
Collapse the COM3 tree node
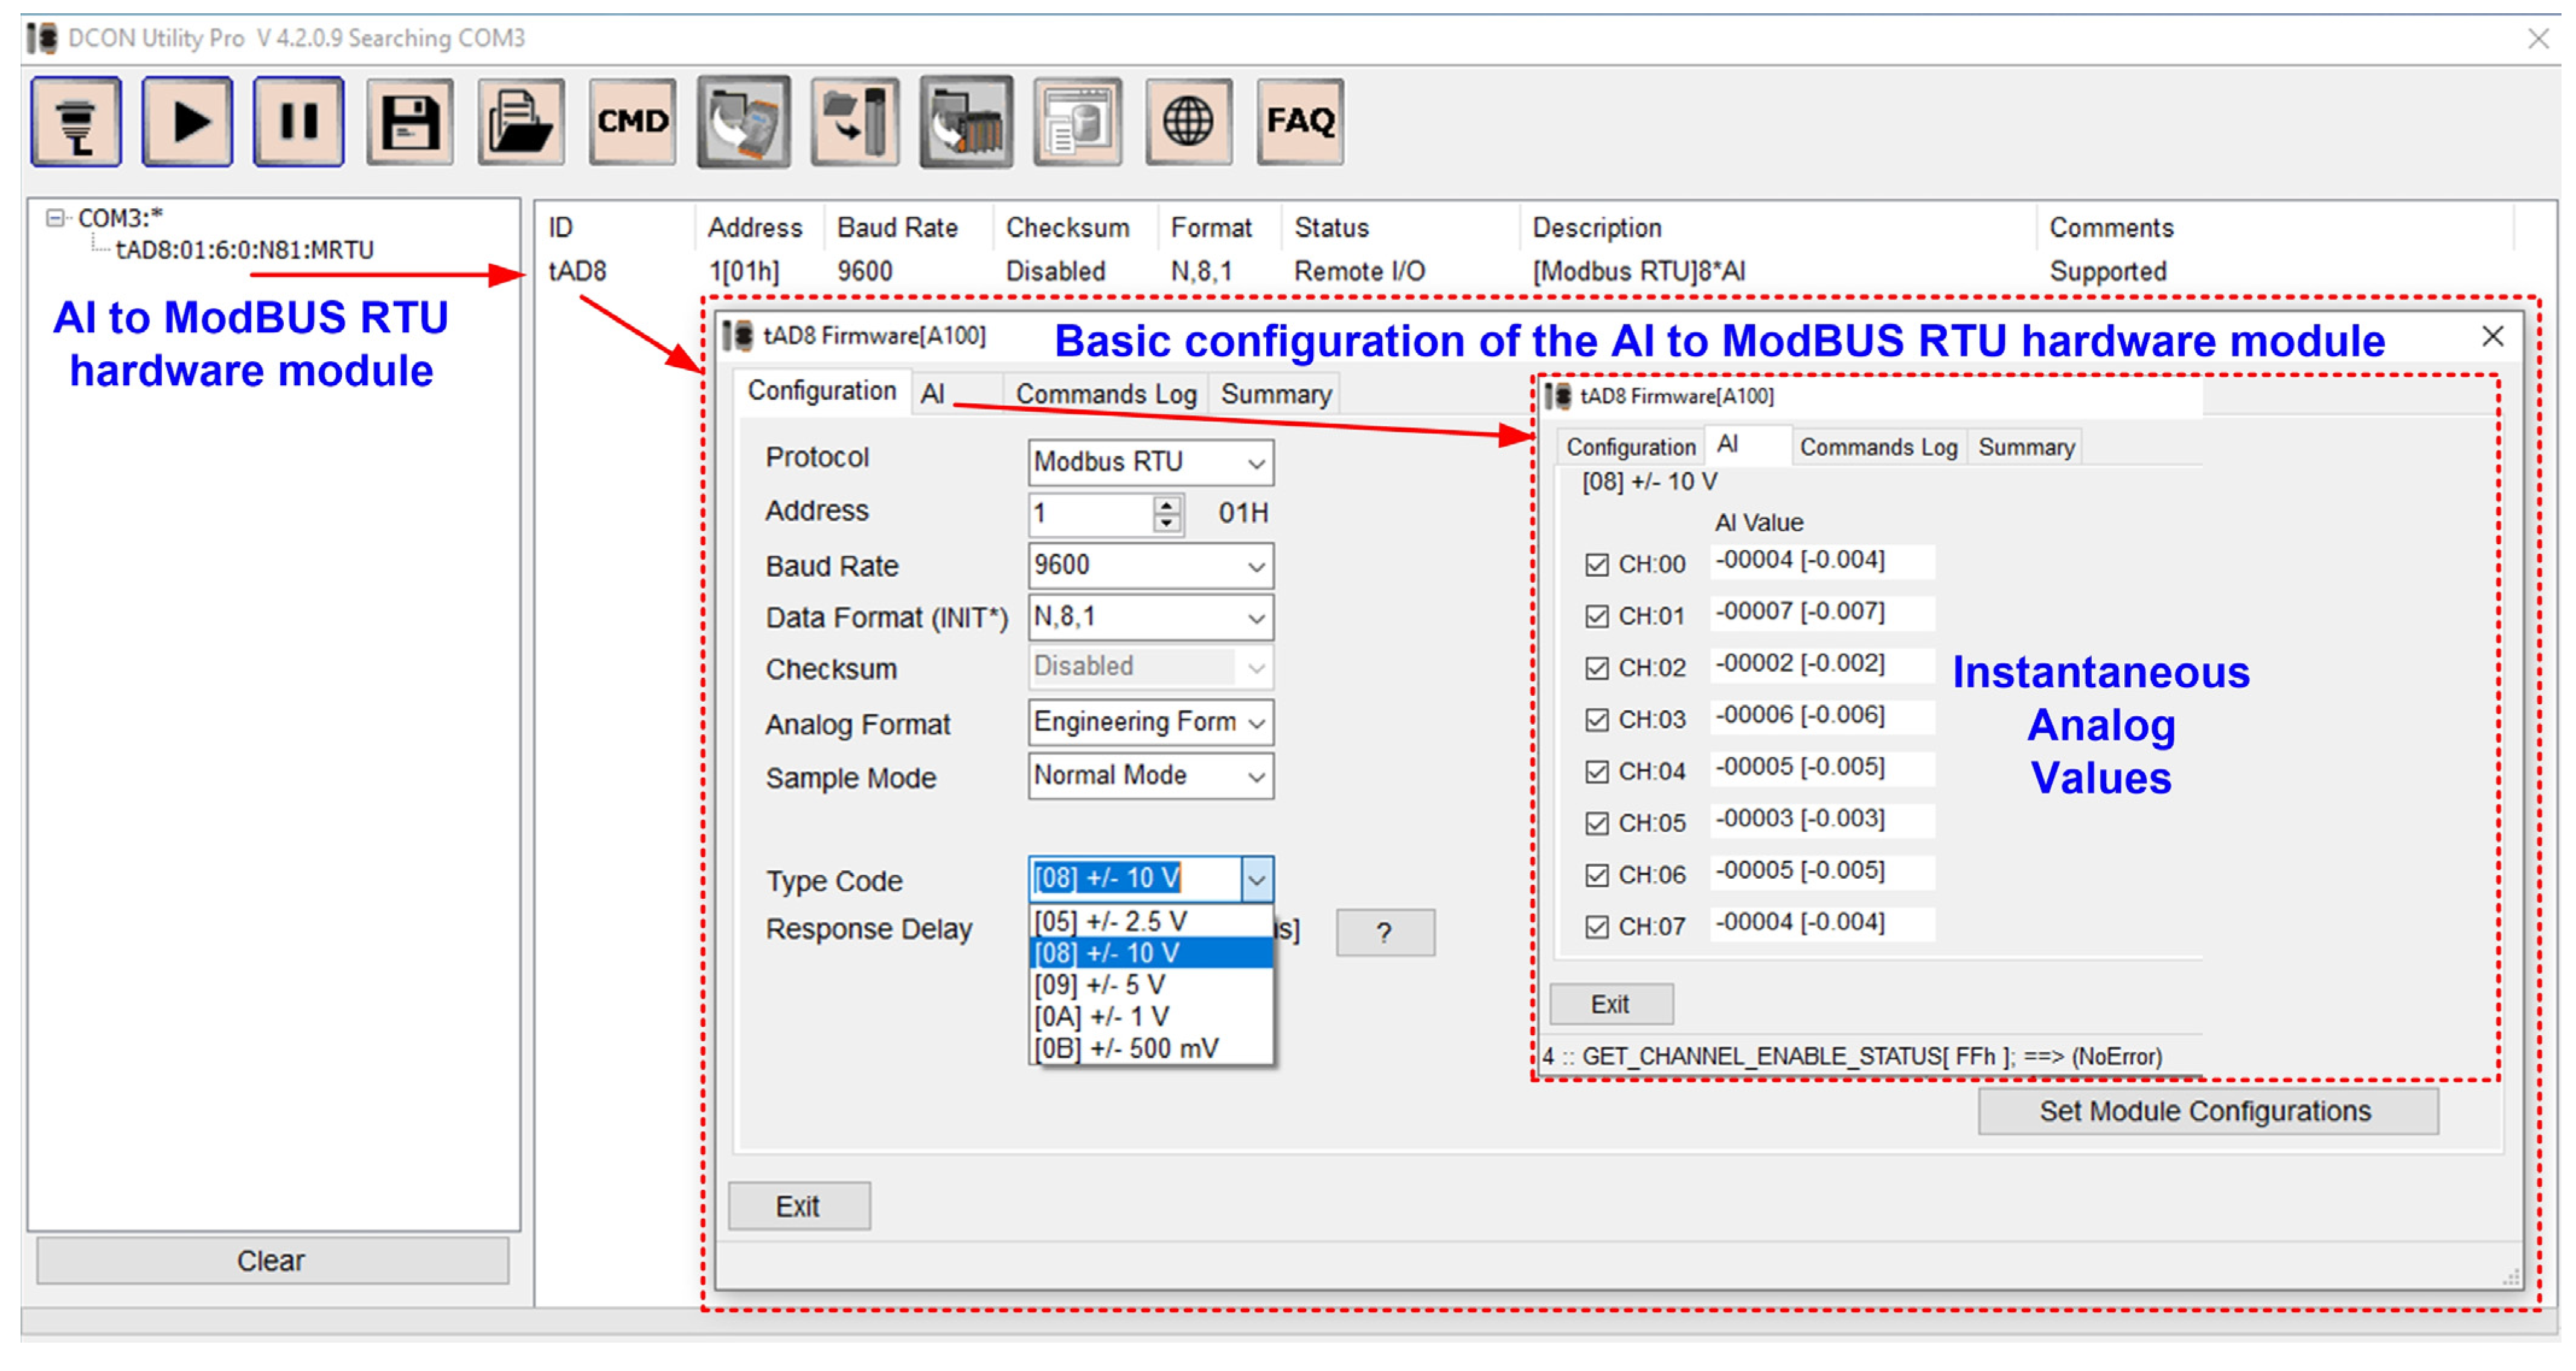tap(55, 218)
